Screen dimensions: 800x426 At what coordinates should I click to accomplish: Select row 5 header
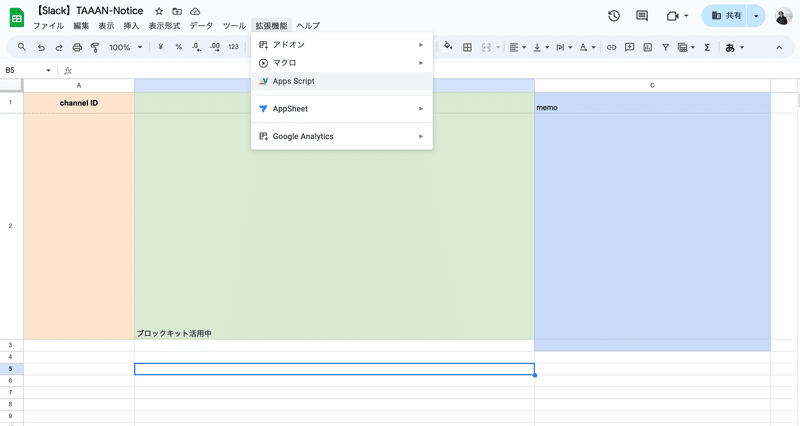tap(11, 368)
